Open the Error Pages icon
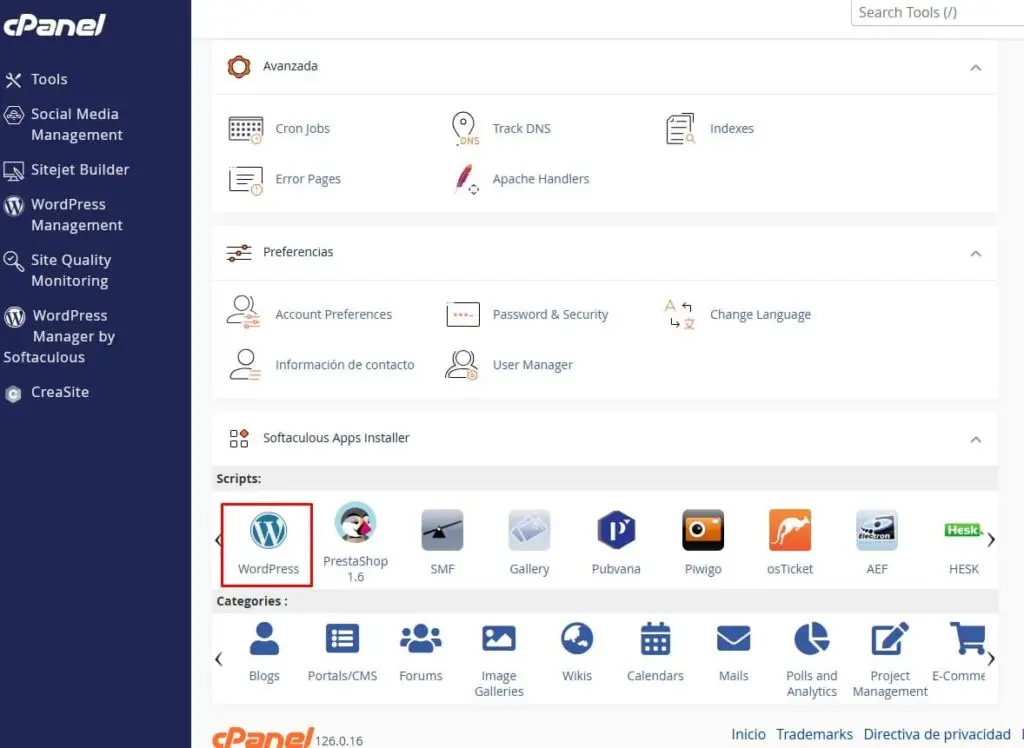1024x748 pixels. coord(246,180)
